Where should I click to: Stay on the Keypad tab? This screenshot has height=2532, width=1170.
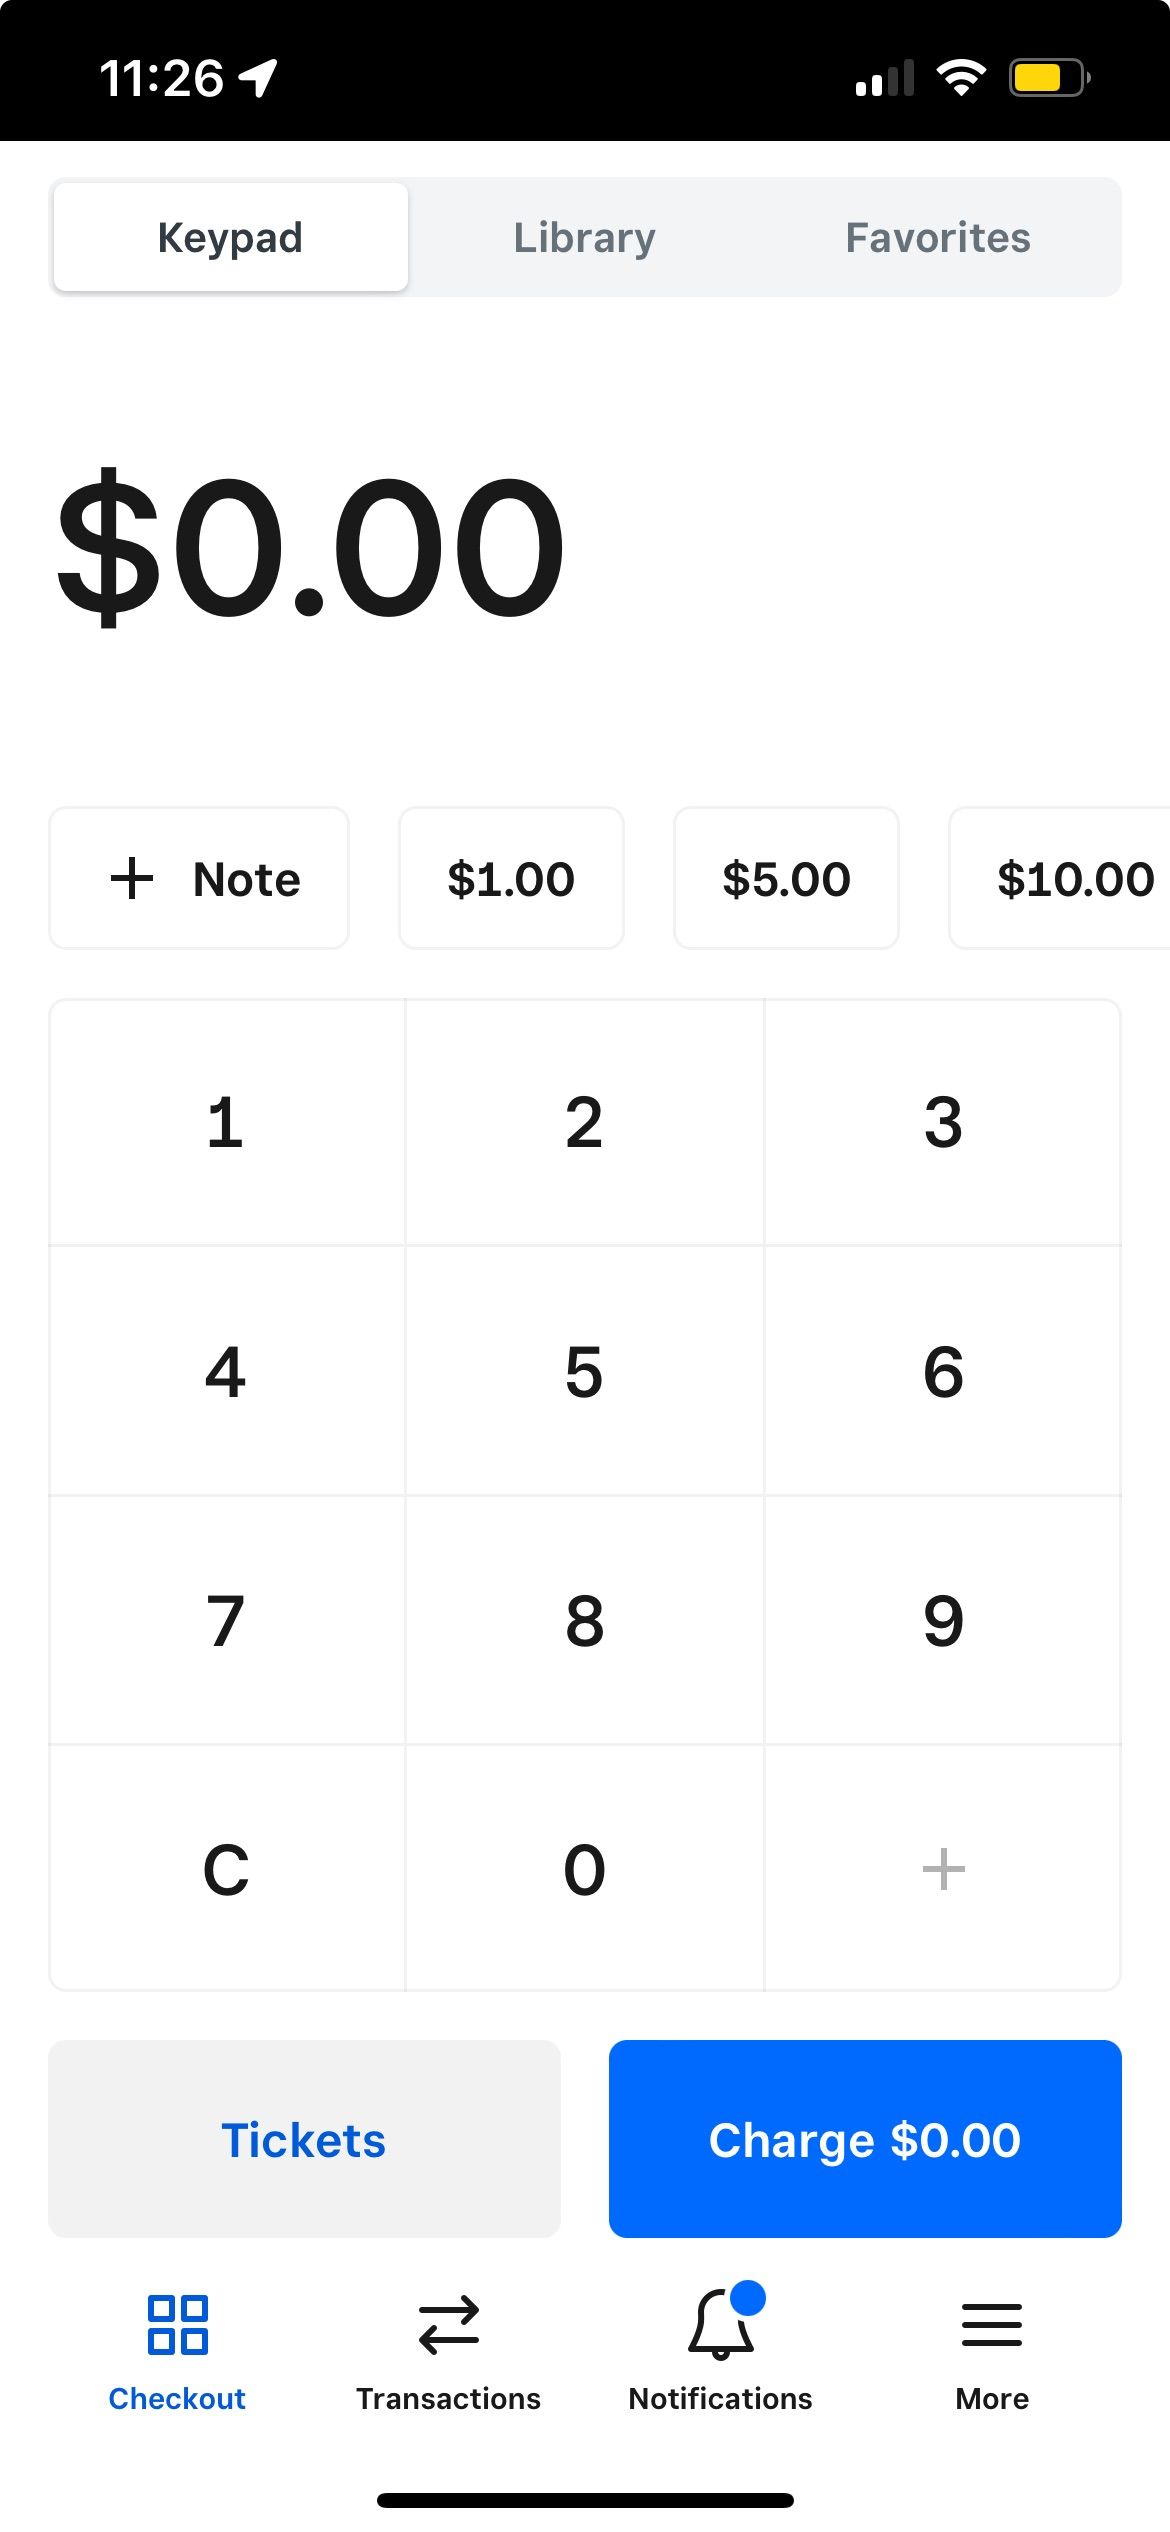point(229,237)
